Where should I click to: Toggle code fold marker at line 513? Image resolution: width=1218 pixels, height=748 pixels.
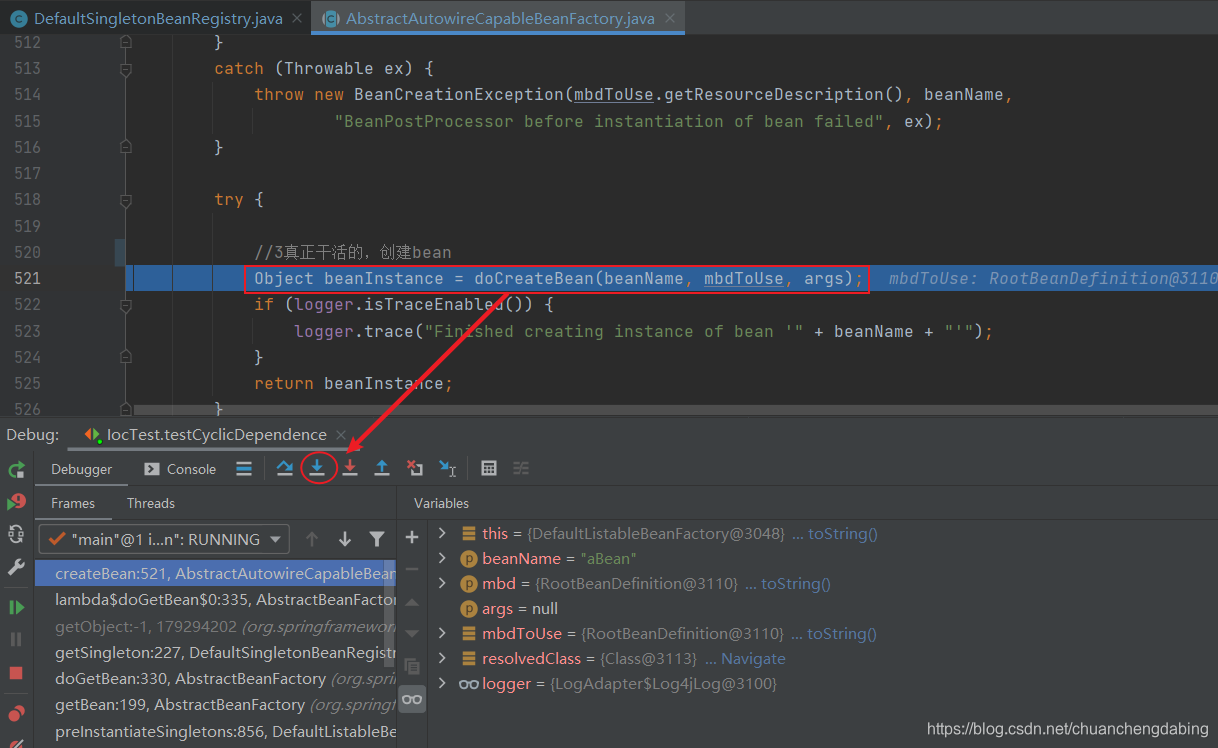tap(126, 69)
